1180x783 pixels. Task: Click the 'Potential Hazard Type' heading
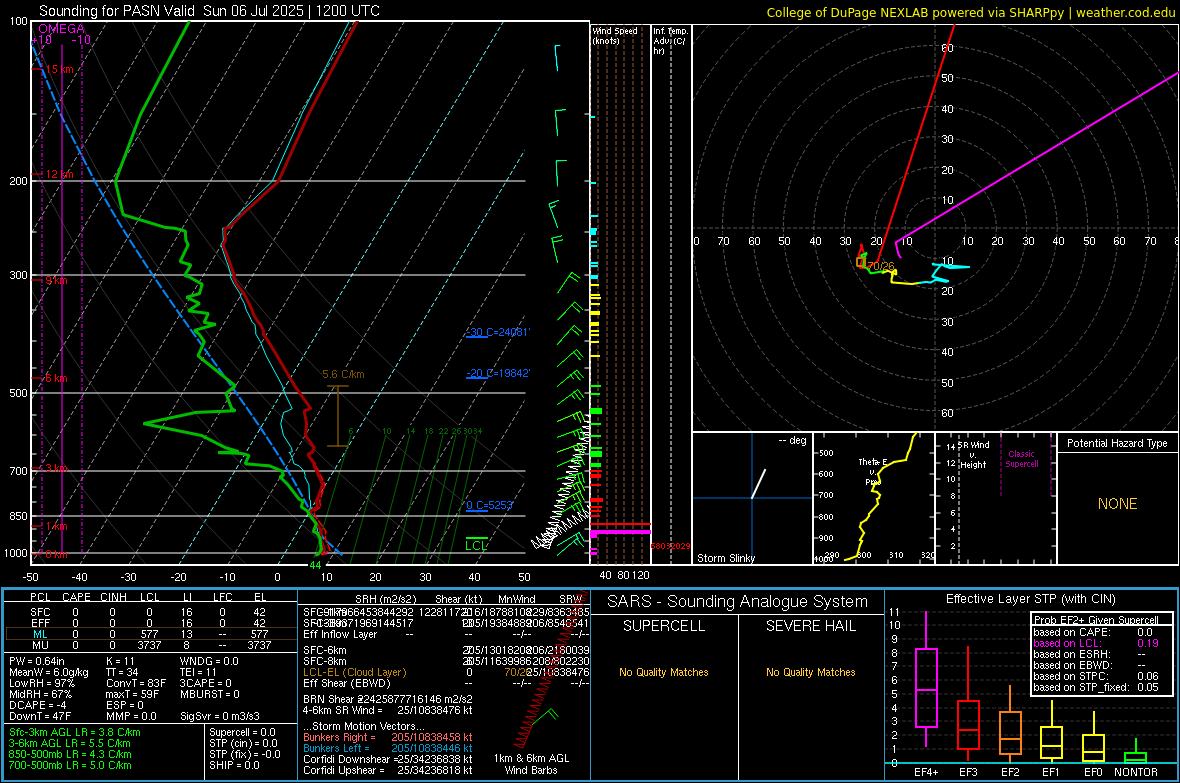tap(1117, 443)
